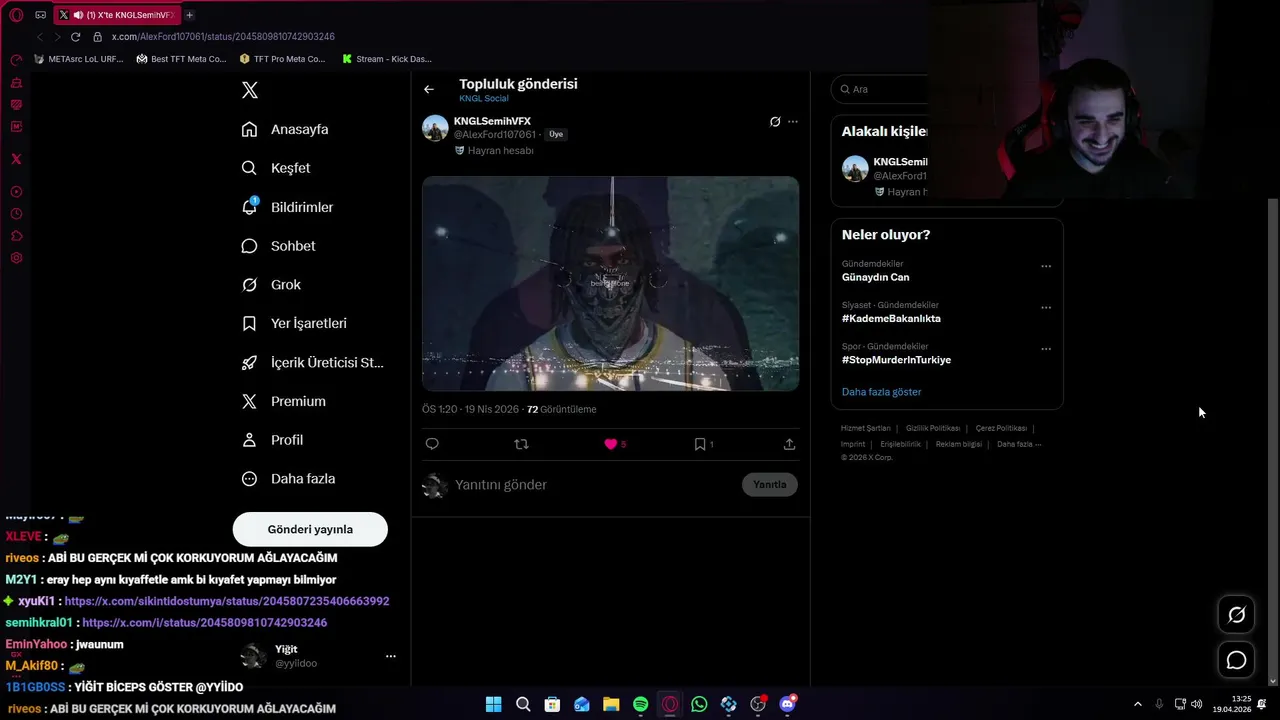Open Premium in X navigation
Image resolution: width=1280 pixels, height=720 pixels.
(285, 402)
